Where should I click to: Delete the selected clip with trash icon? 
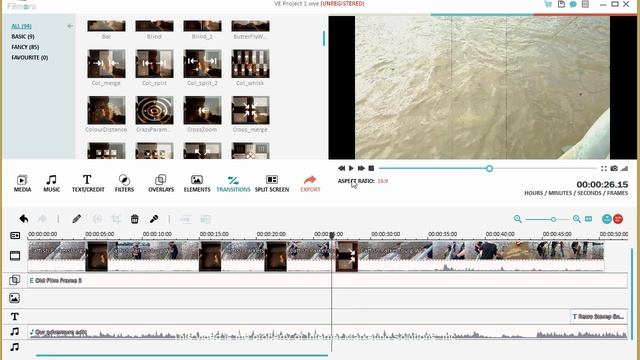pyautogui.click(x=134, y=219)
